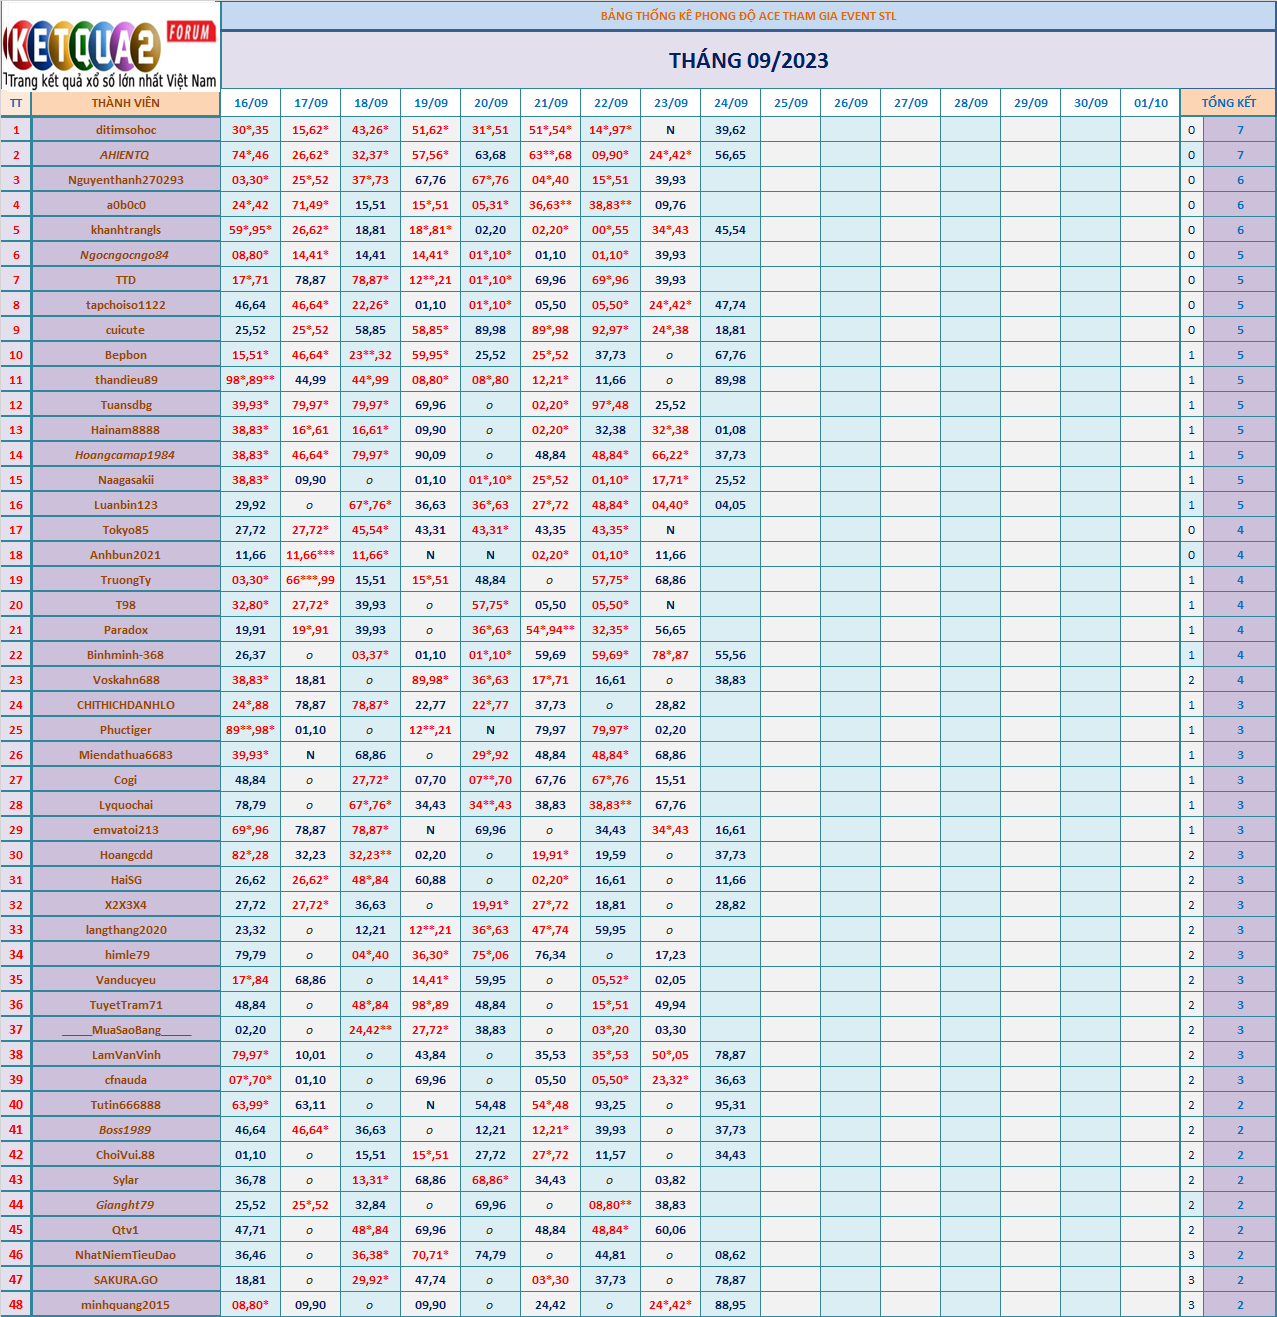This screenshot has height=1317, width=1277.
Task: Select member name SAKURA.GO
Action: tap(126, 1280)
